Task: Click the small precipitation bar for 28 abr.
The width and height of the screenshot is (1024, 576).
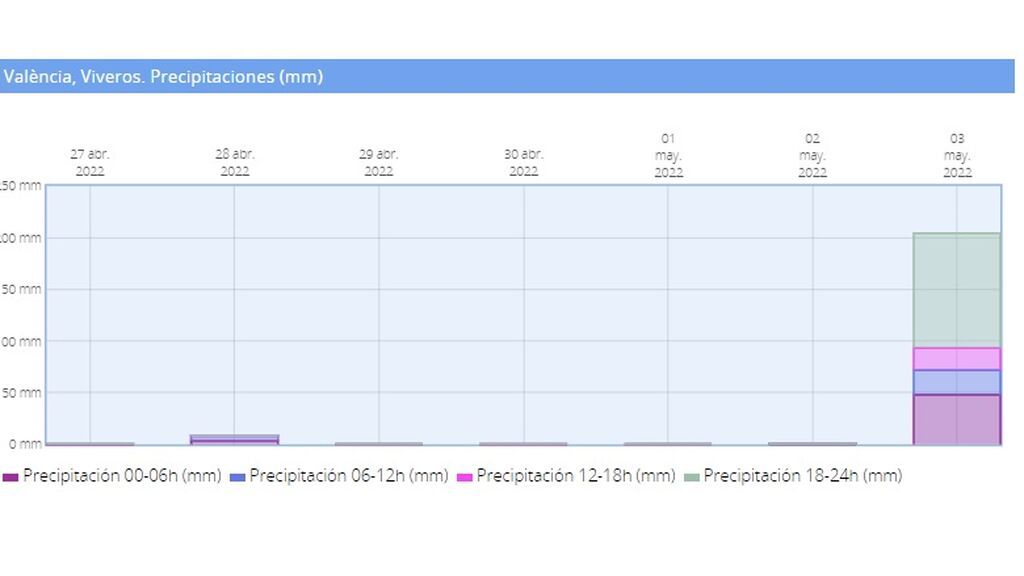Action: (x=234, y=440)
